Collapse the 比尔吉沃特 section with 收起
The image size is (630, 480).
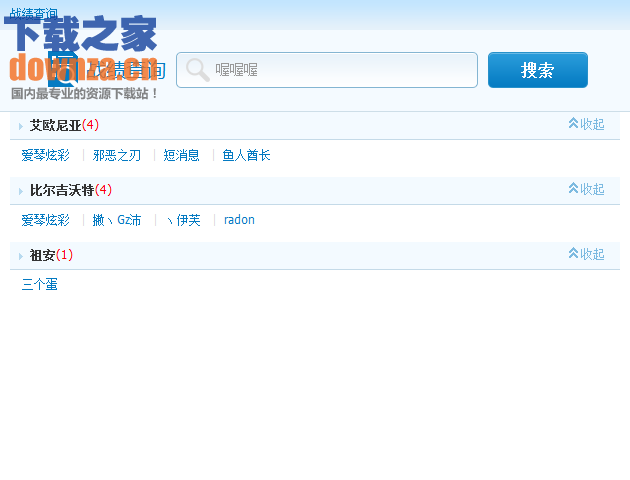pos(586,189)
